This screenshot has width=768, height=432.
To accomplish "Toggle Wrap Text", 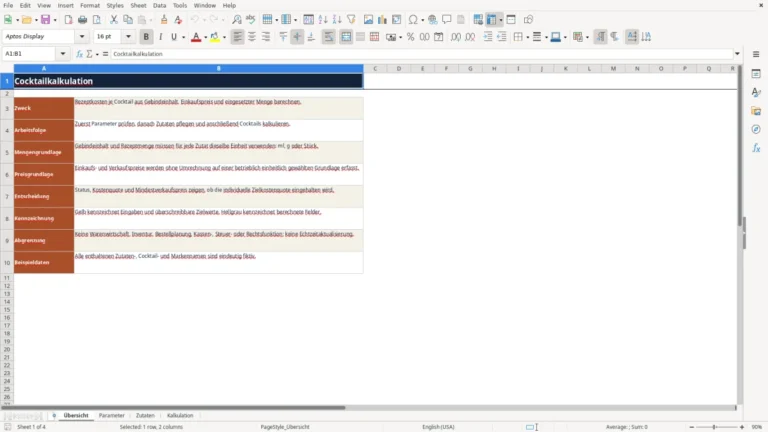I will coord(329,37).
